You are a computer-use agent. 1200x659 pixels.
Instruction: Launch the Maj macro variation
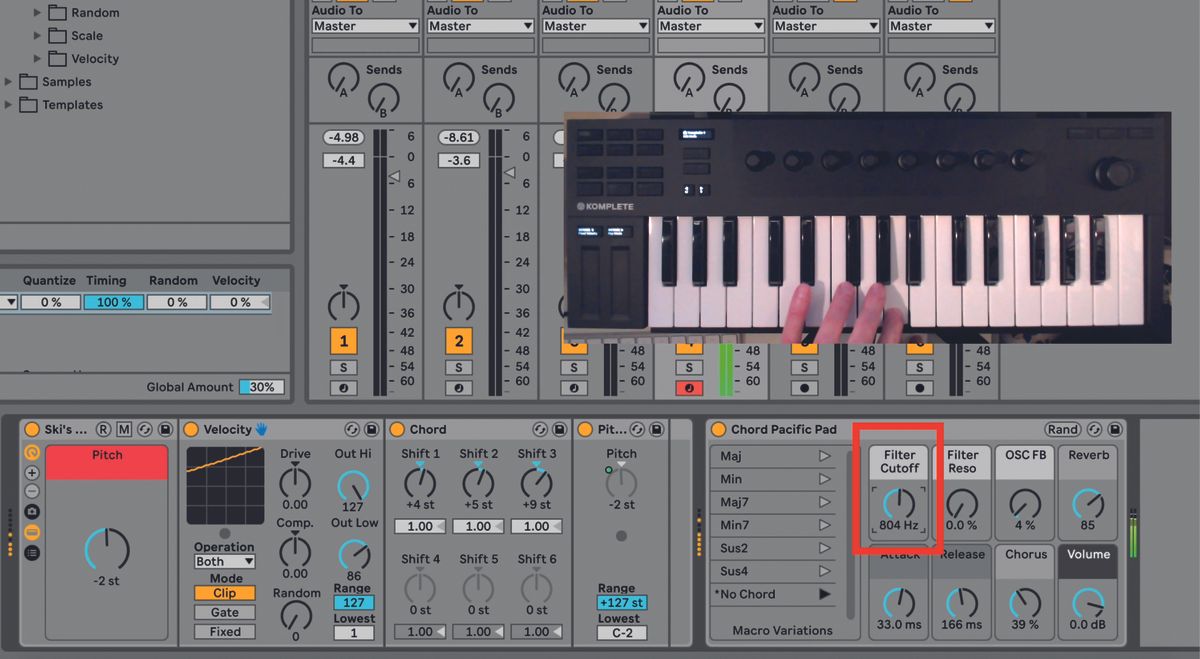824,456
